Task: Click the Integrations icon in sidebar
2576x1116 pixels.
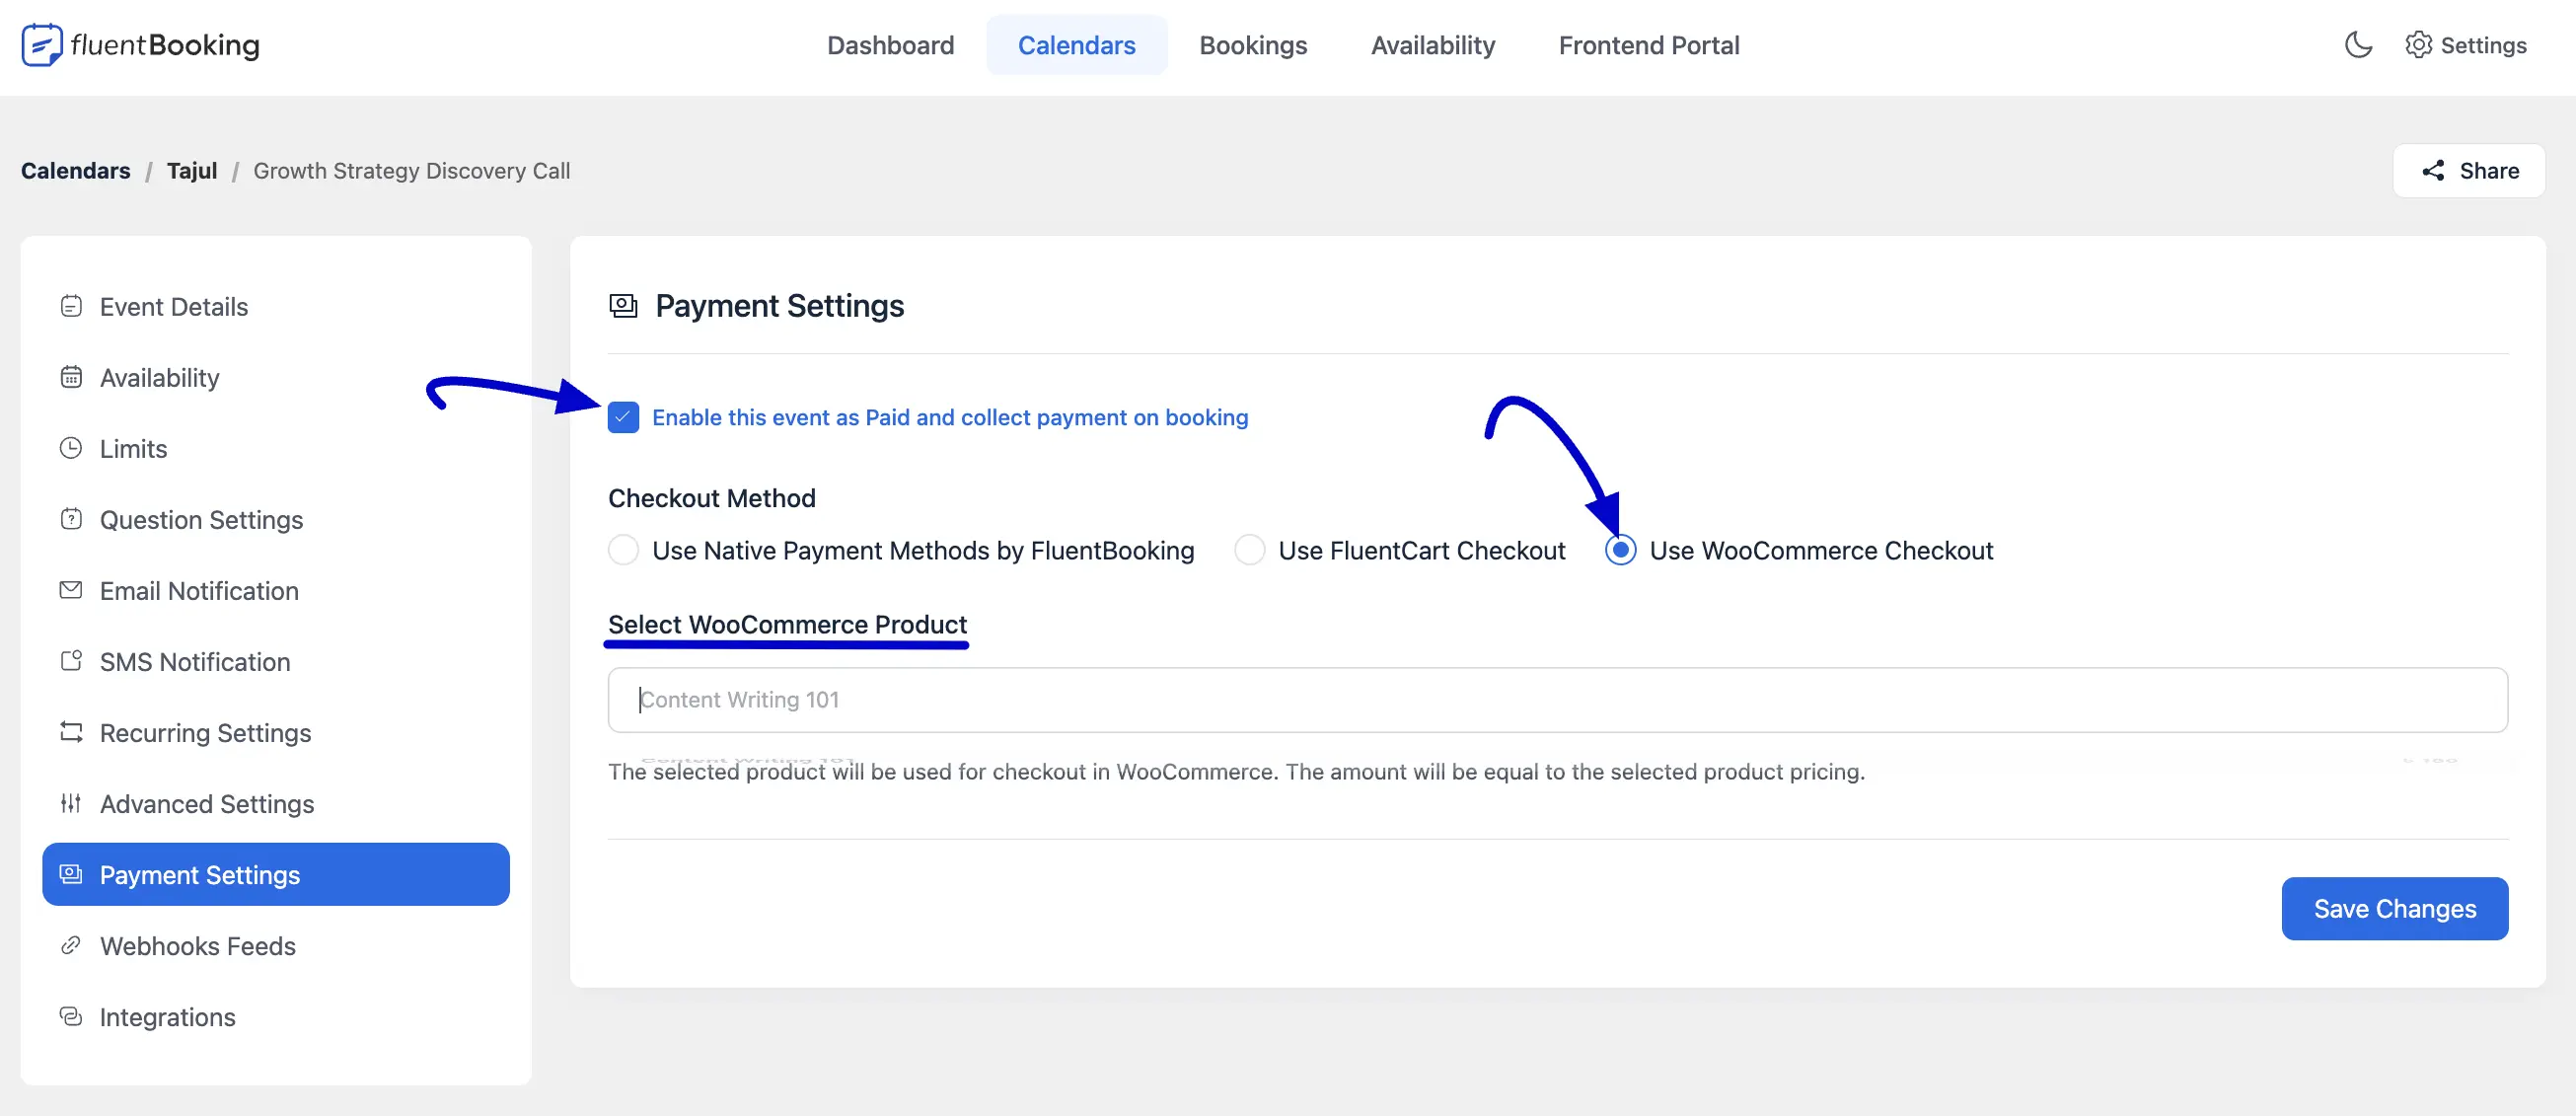Action: tap(71, 1016)
